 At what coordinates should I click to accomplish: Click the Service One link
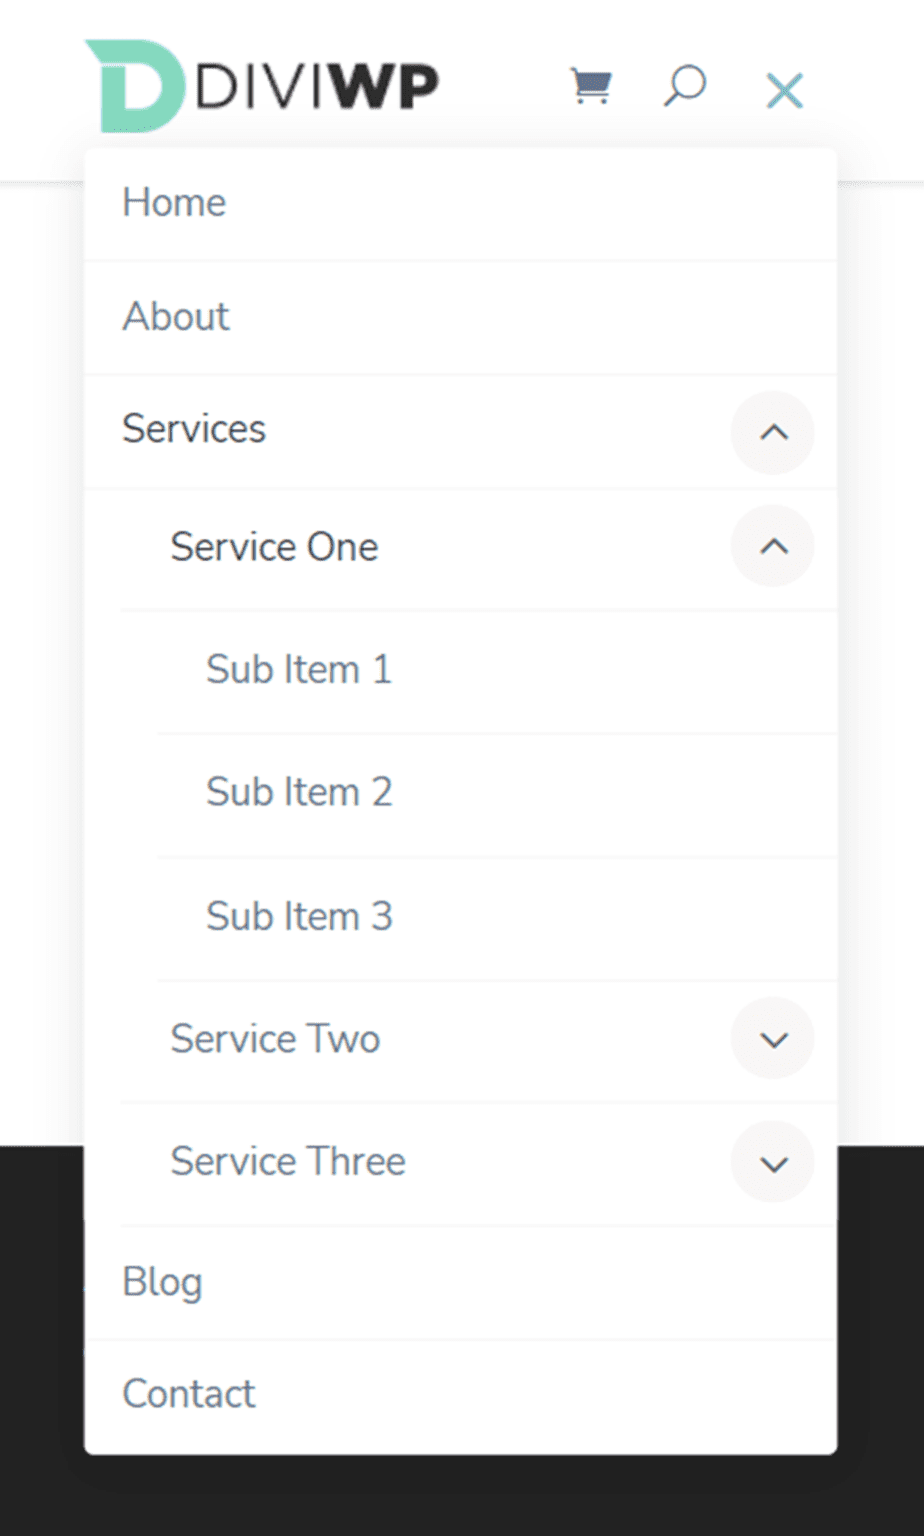[274, 546]
